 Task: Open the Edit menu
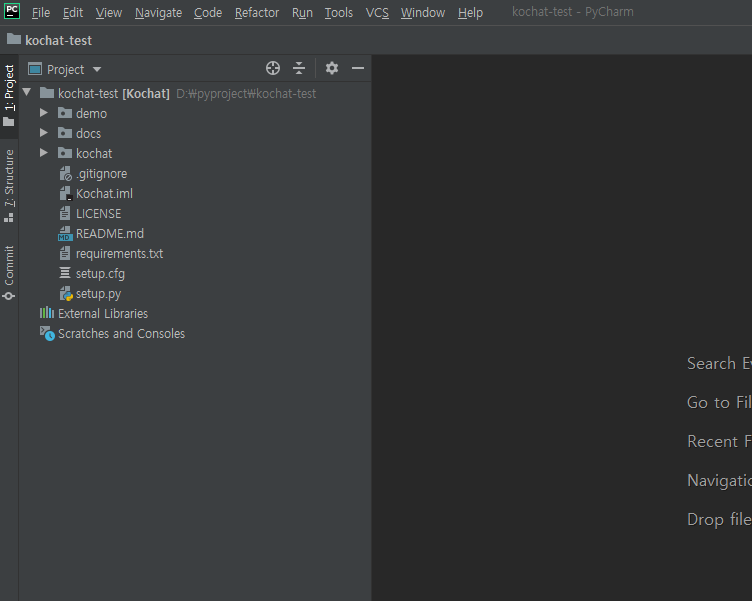pos(73,12)
